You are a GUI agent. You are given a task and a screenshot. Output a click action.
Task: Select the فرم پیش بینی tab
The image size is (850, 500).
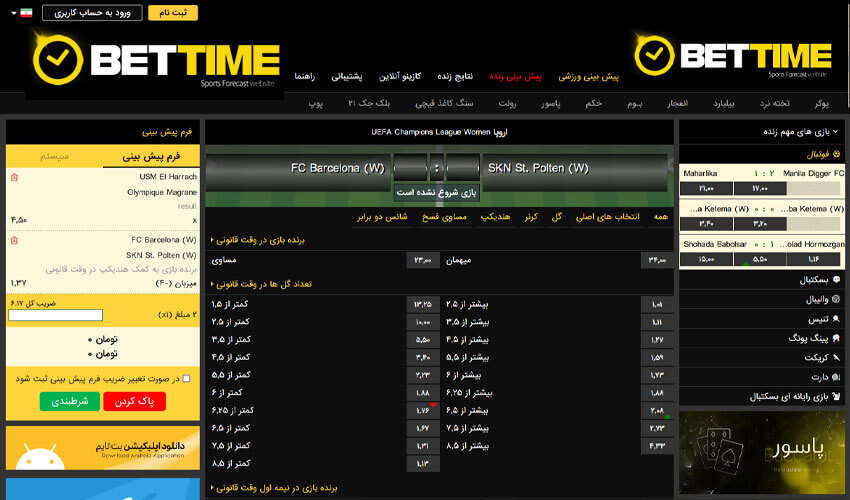[x=151, y=156]
